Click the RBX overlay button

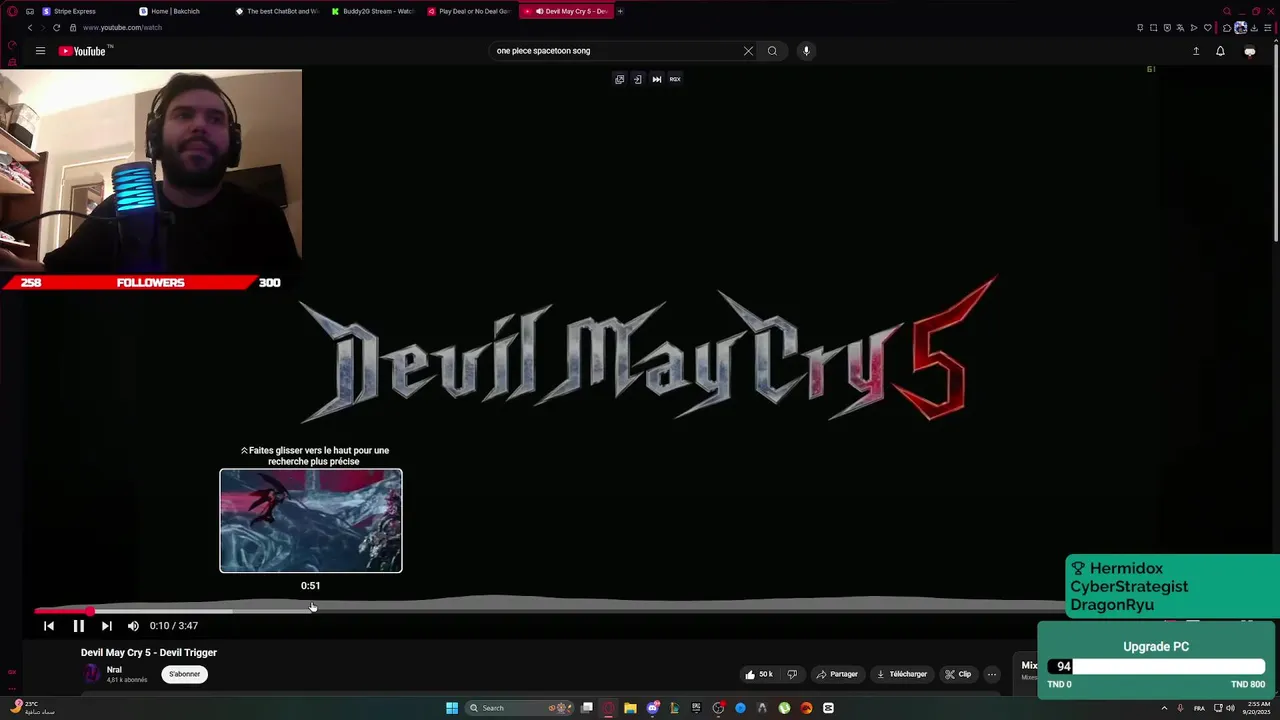675,79
